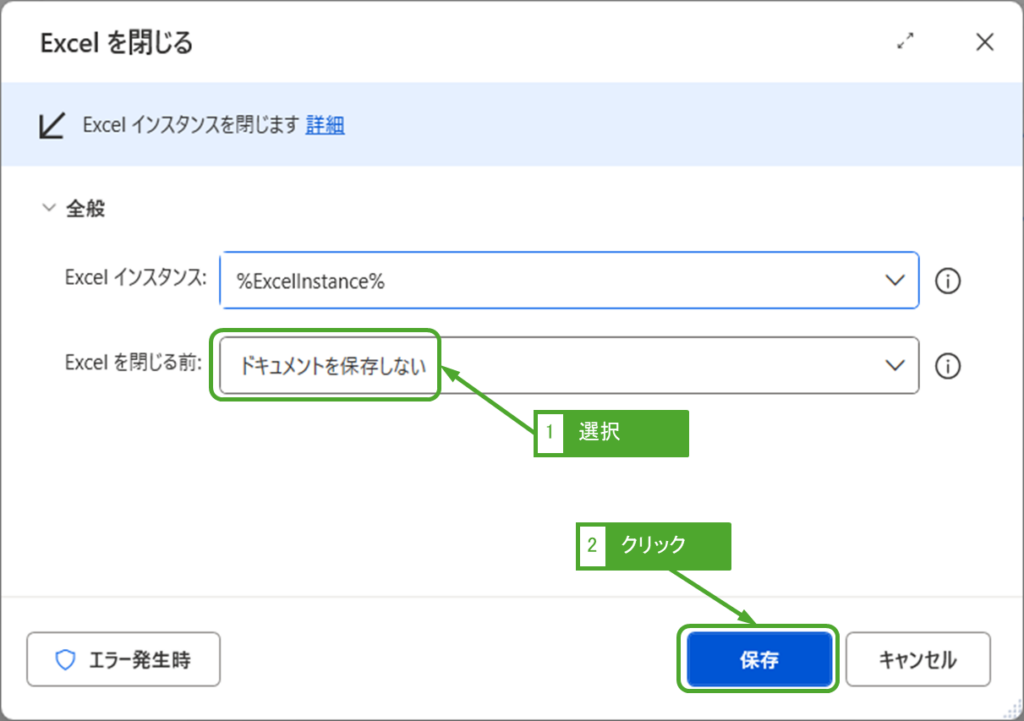Click the expand dialog size icon
Viewport: 1024px width, 721px height.
coord(906,42)
